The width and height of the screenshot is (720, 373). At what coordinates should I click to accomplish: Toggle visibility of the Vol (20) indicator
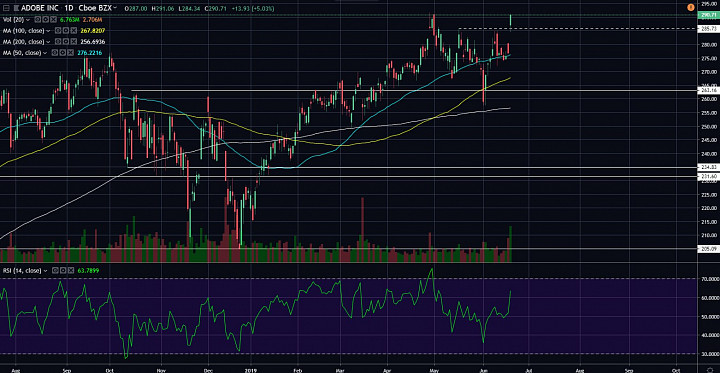(38, 19)
